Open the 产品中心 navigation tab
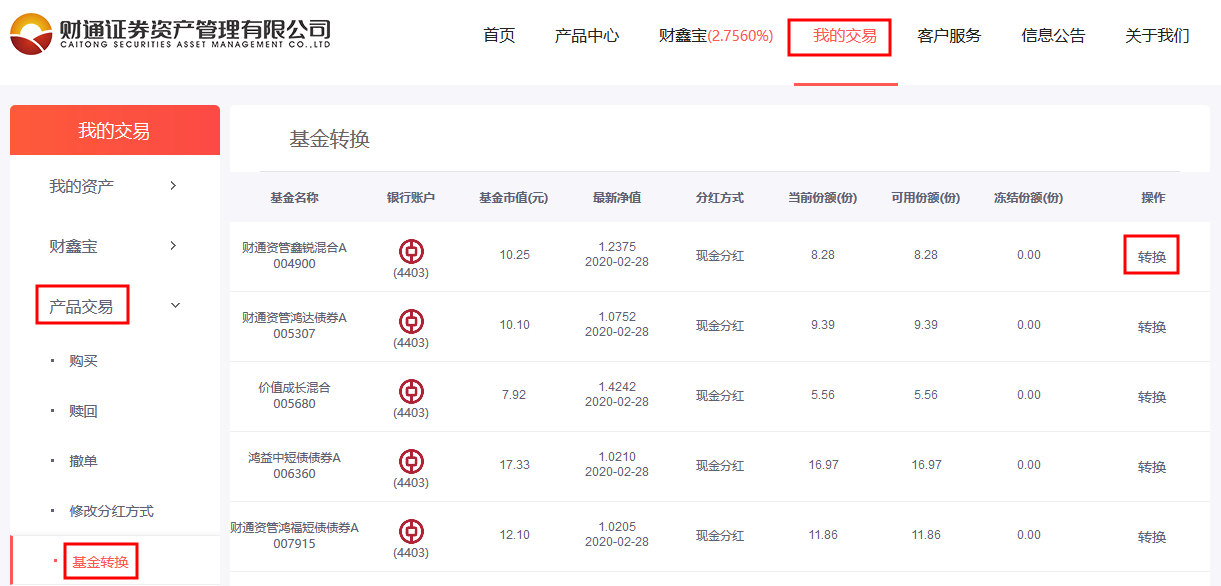 pyautogui.click(x=587, y=36)
